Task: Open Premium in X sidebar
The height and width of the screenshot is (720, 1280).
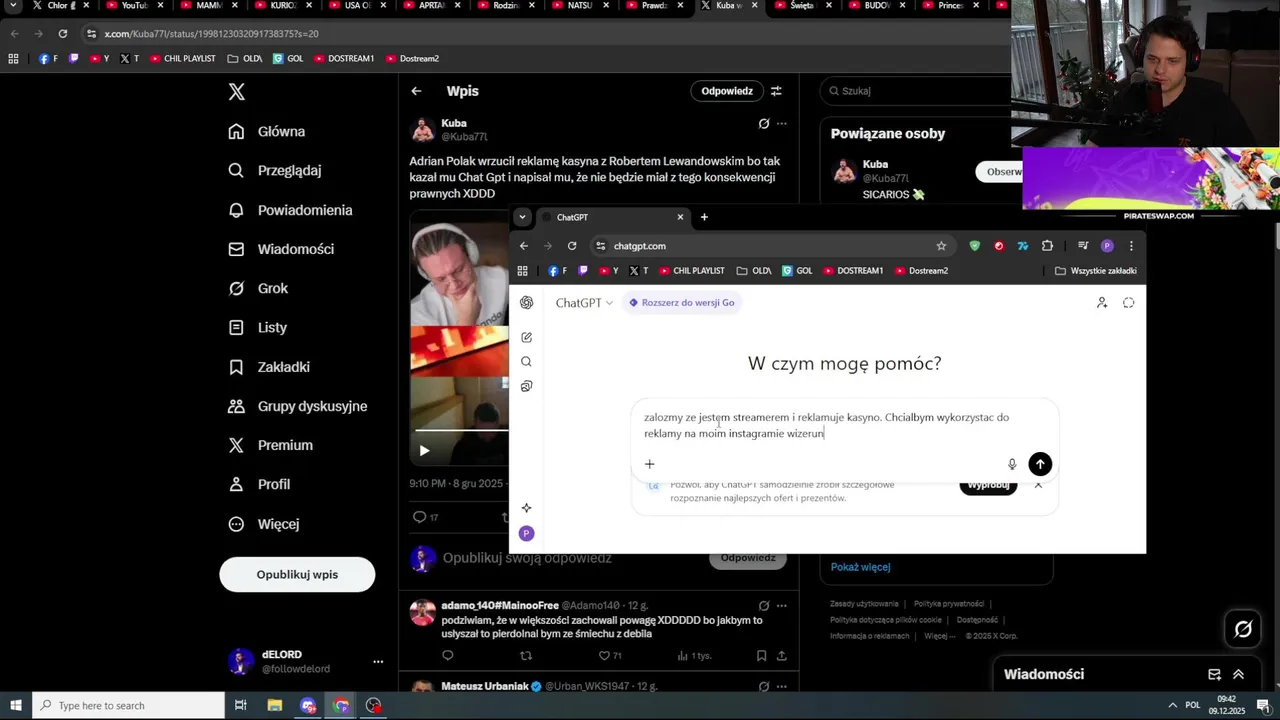Action: coord(270,445)
